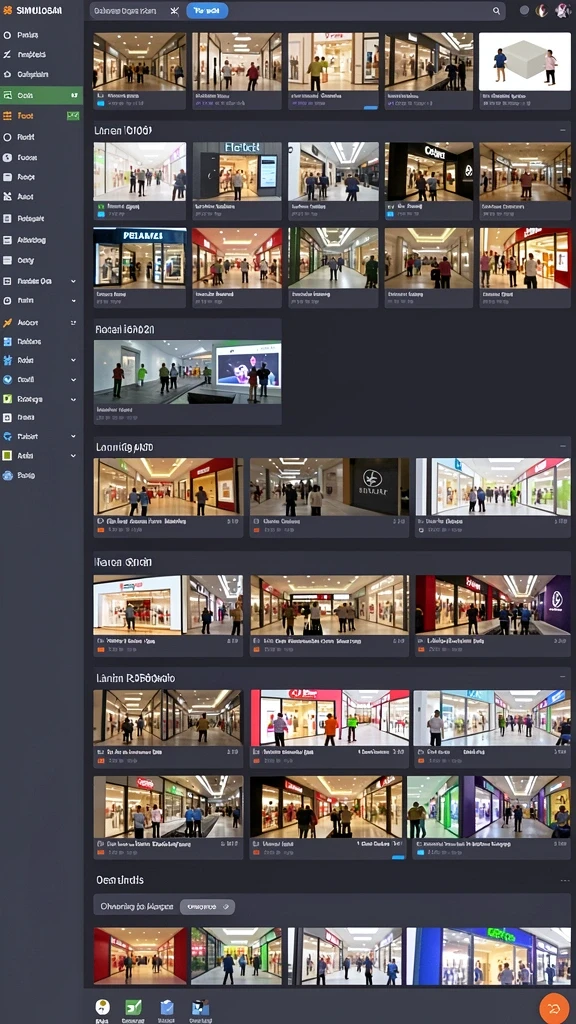The width and height of the screenshot is (576, 1024).
Task: Click the globe-like round sidebar icon
Action: pos(7,157)
